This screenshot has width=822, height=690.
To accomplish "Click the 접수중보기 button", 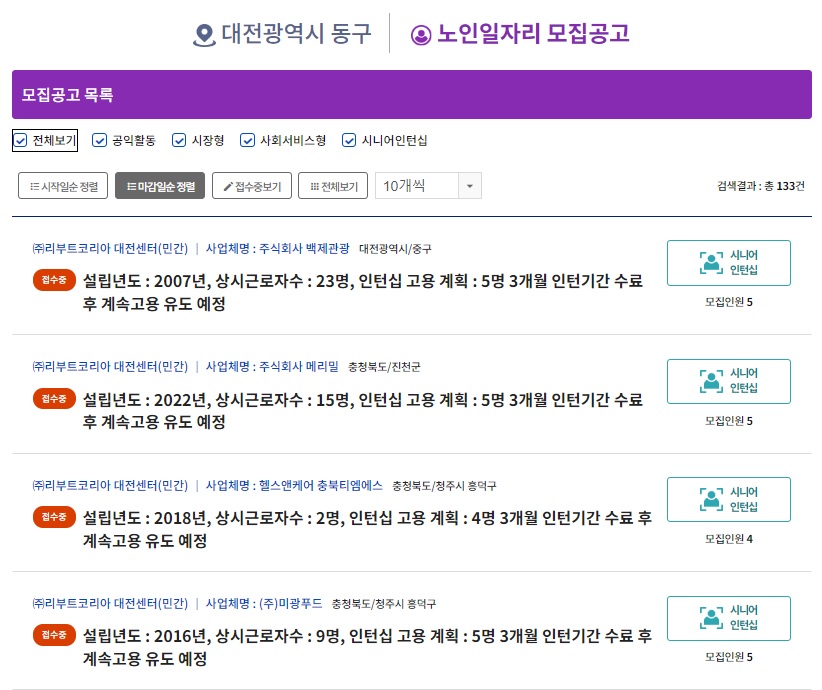I will [x=252, y=186].
